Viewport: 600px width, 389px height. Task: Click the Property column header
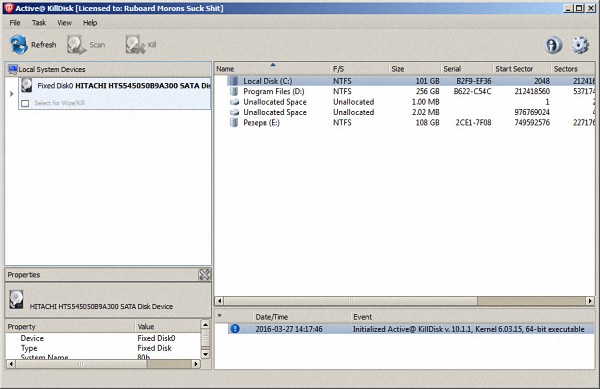pyautogui.click(x=71, y=327)
